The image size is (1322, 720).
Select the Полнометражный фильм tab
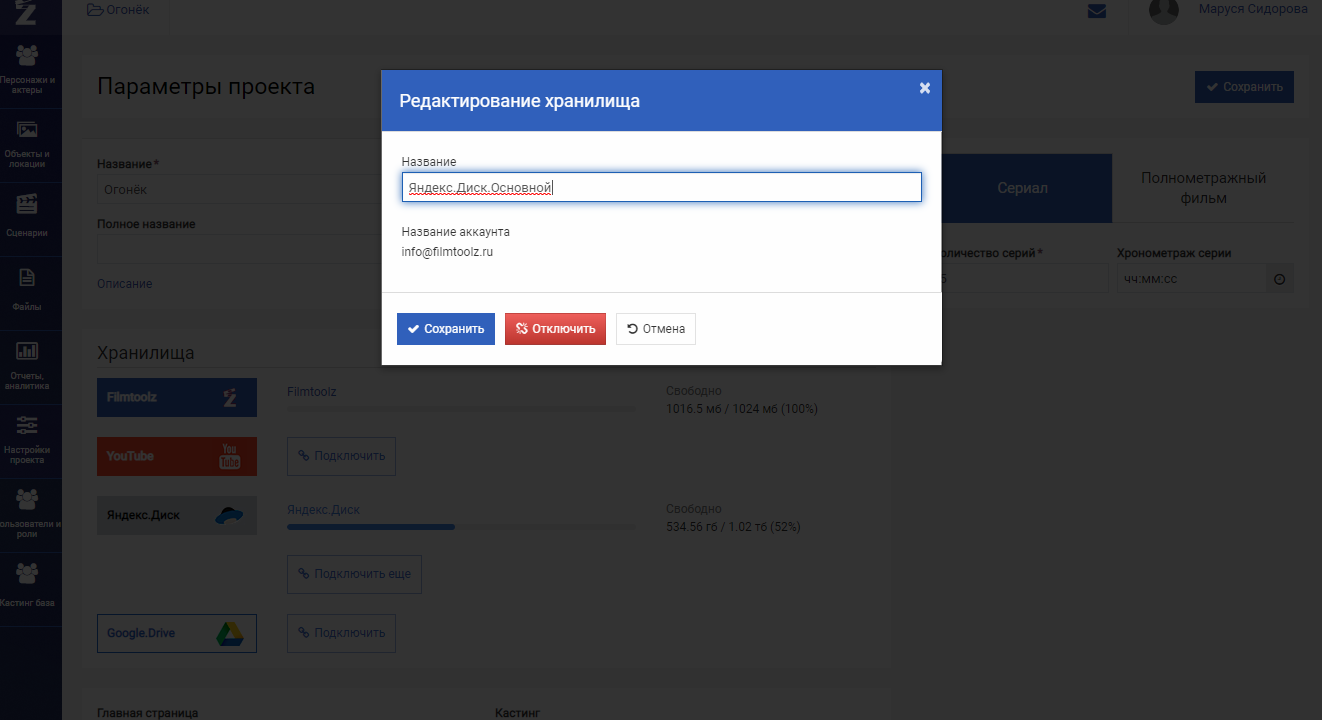[1203, 188]
